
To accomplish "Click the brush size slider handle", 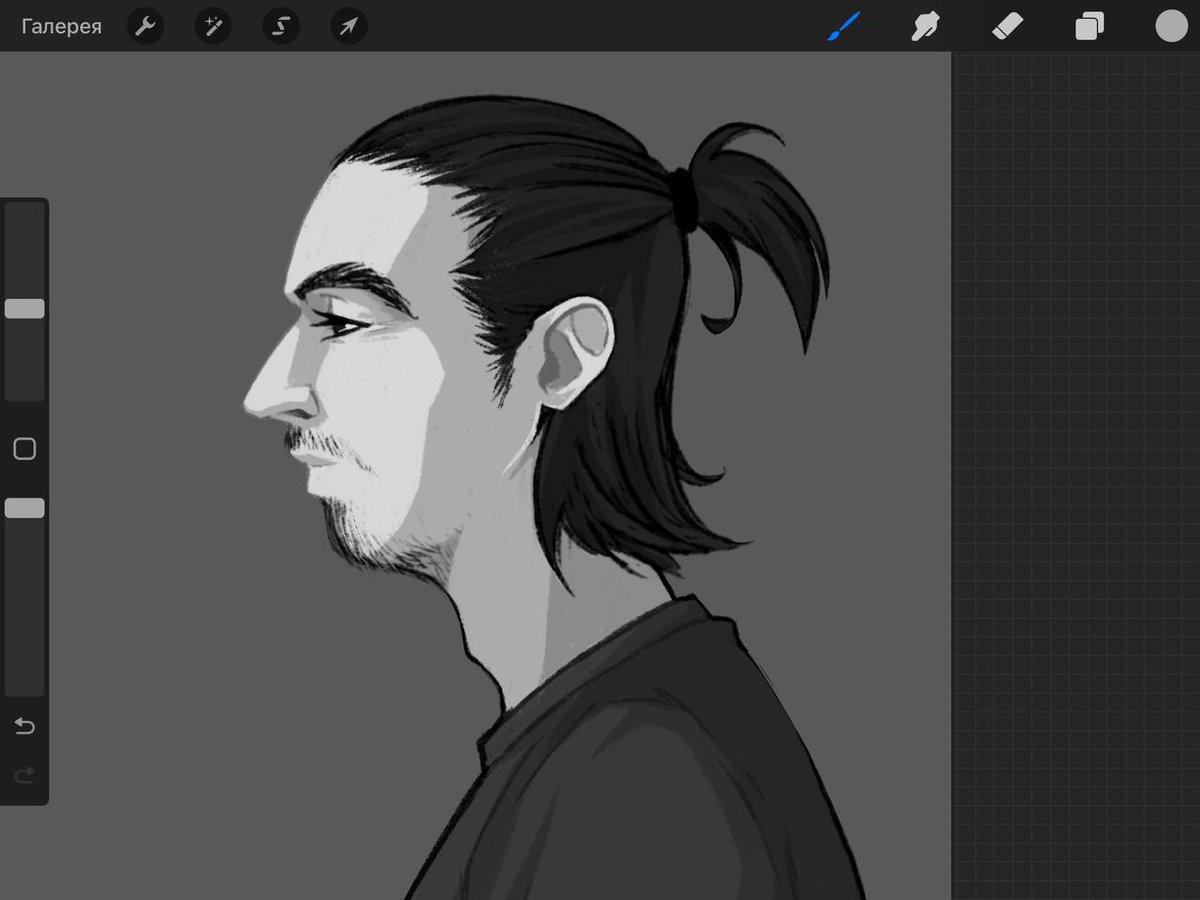I will pyautogui.click(x=25, y=308).
